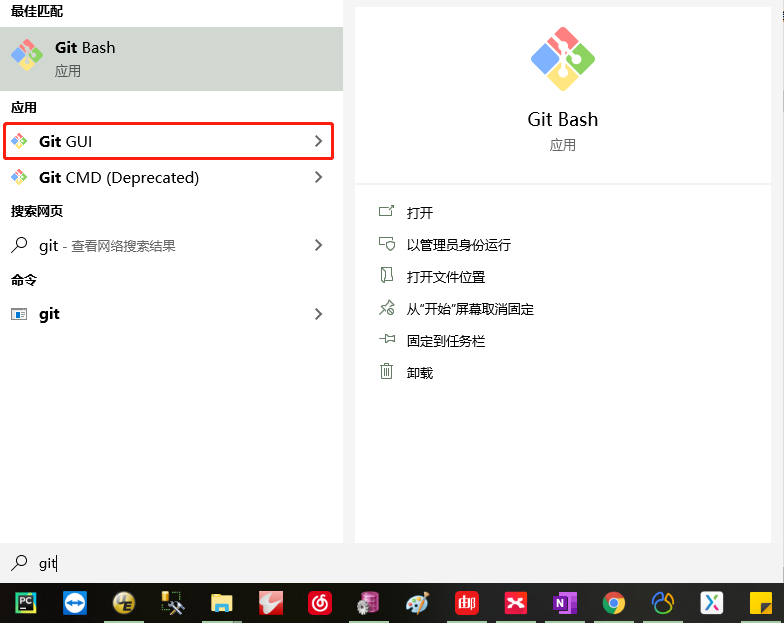Viewport: 784px width, 623px height.
Task: Click the trash icon for 卸载
Action: click(386, 371)
